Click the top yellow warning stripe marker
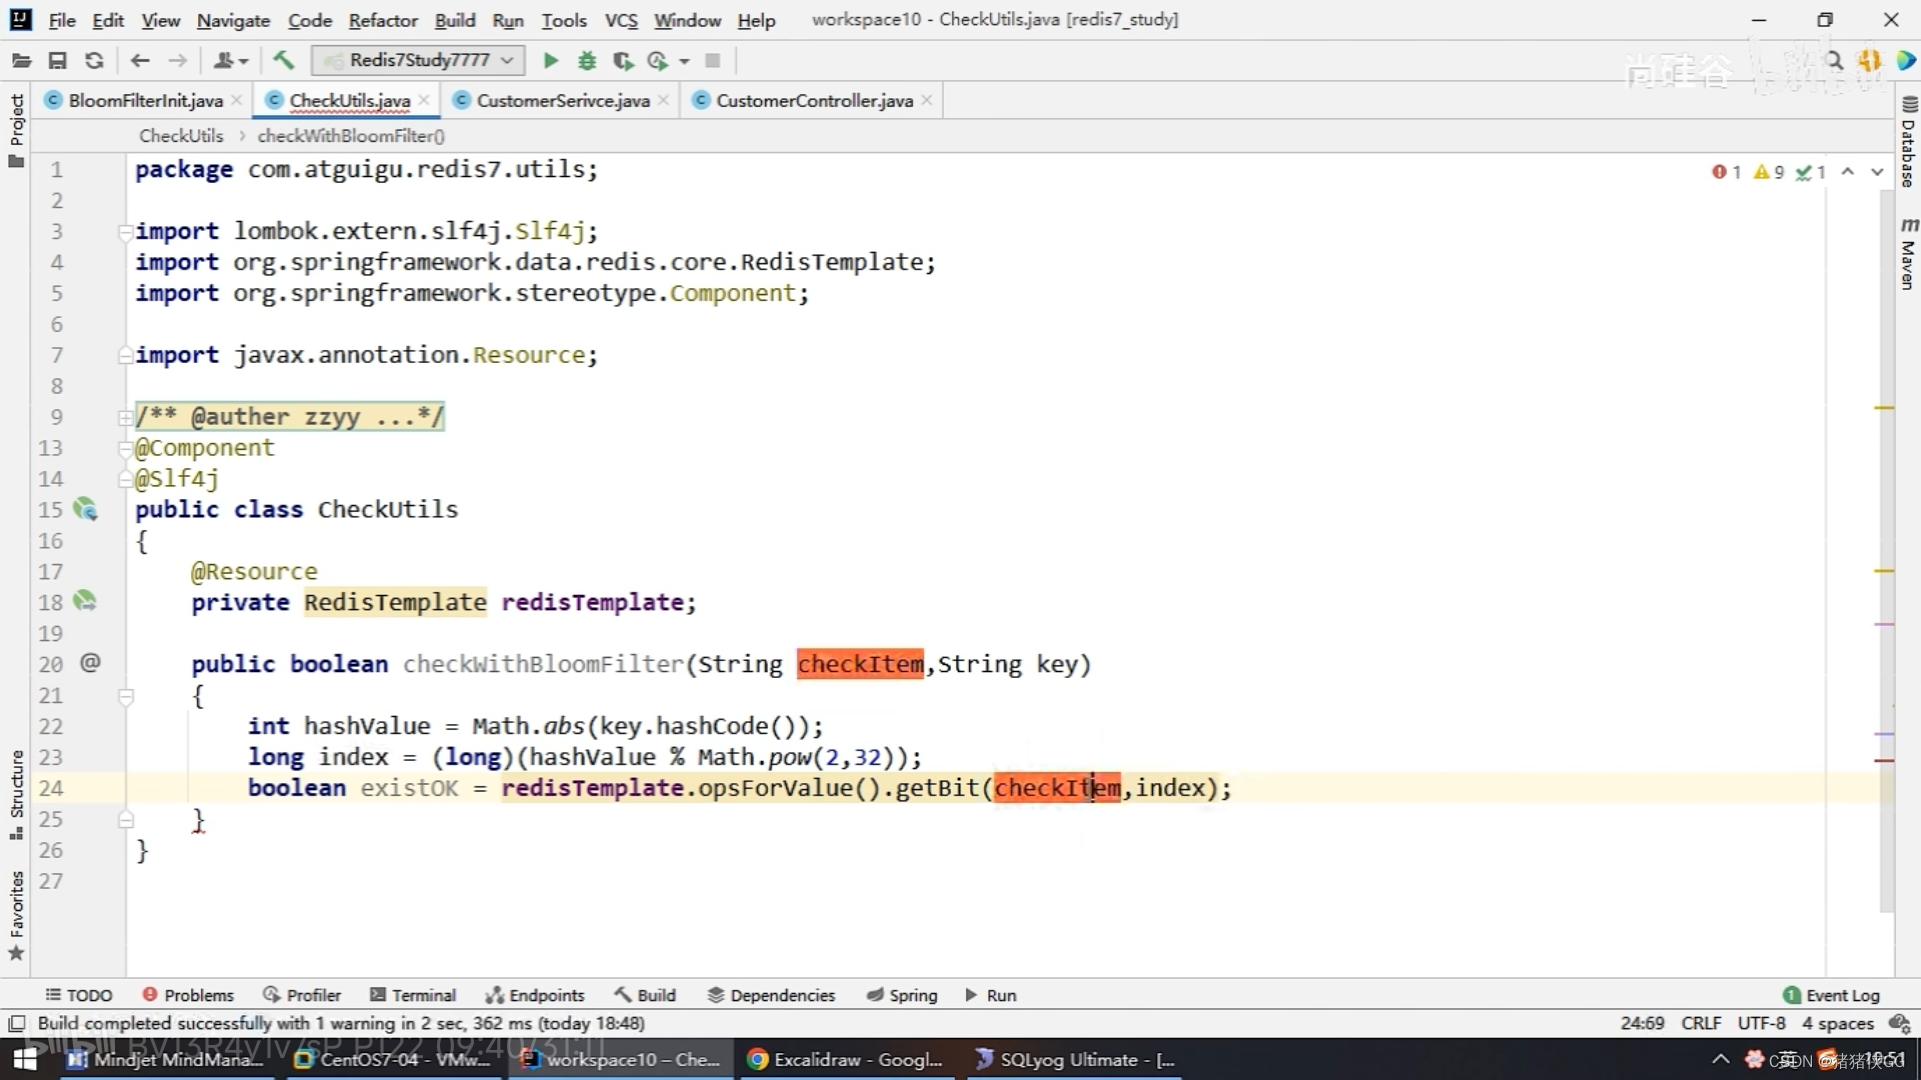 click(1884, 408)
